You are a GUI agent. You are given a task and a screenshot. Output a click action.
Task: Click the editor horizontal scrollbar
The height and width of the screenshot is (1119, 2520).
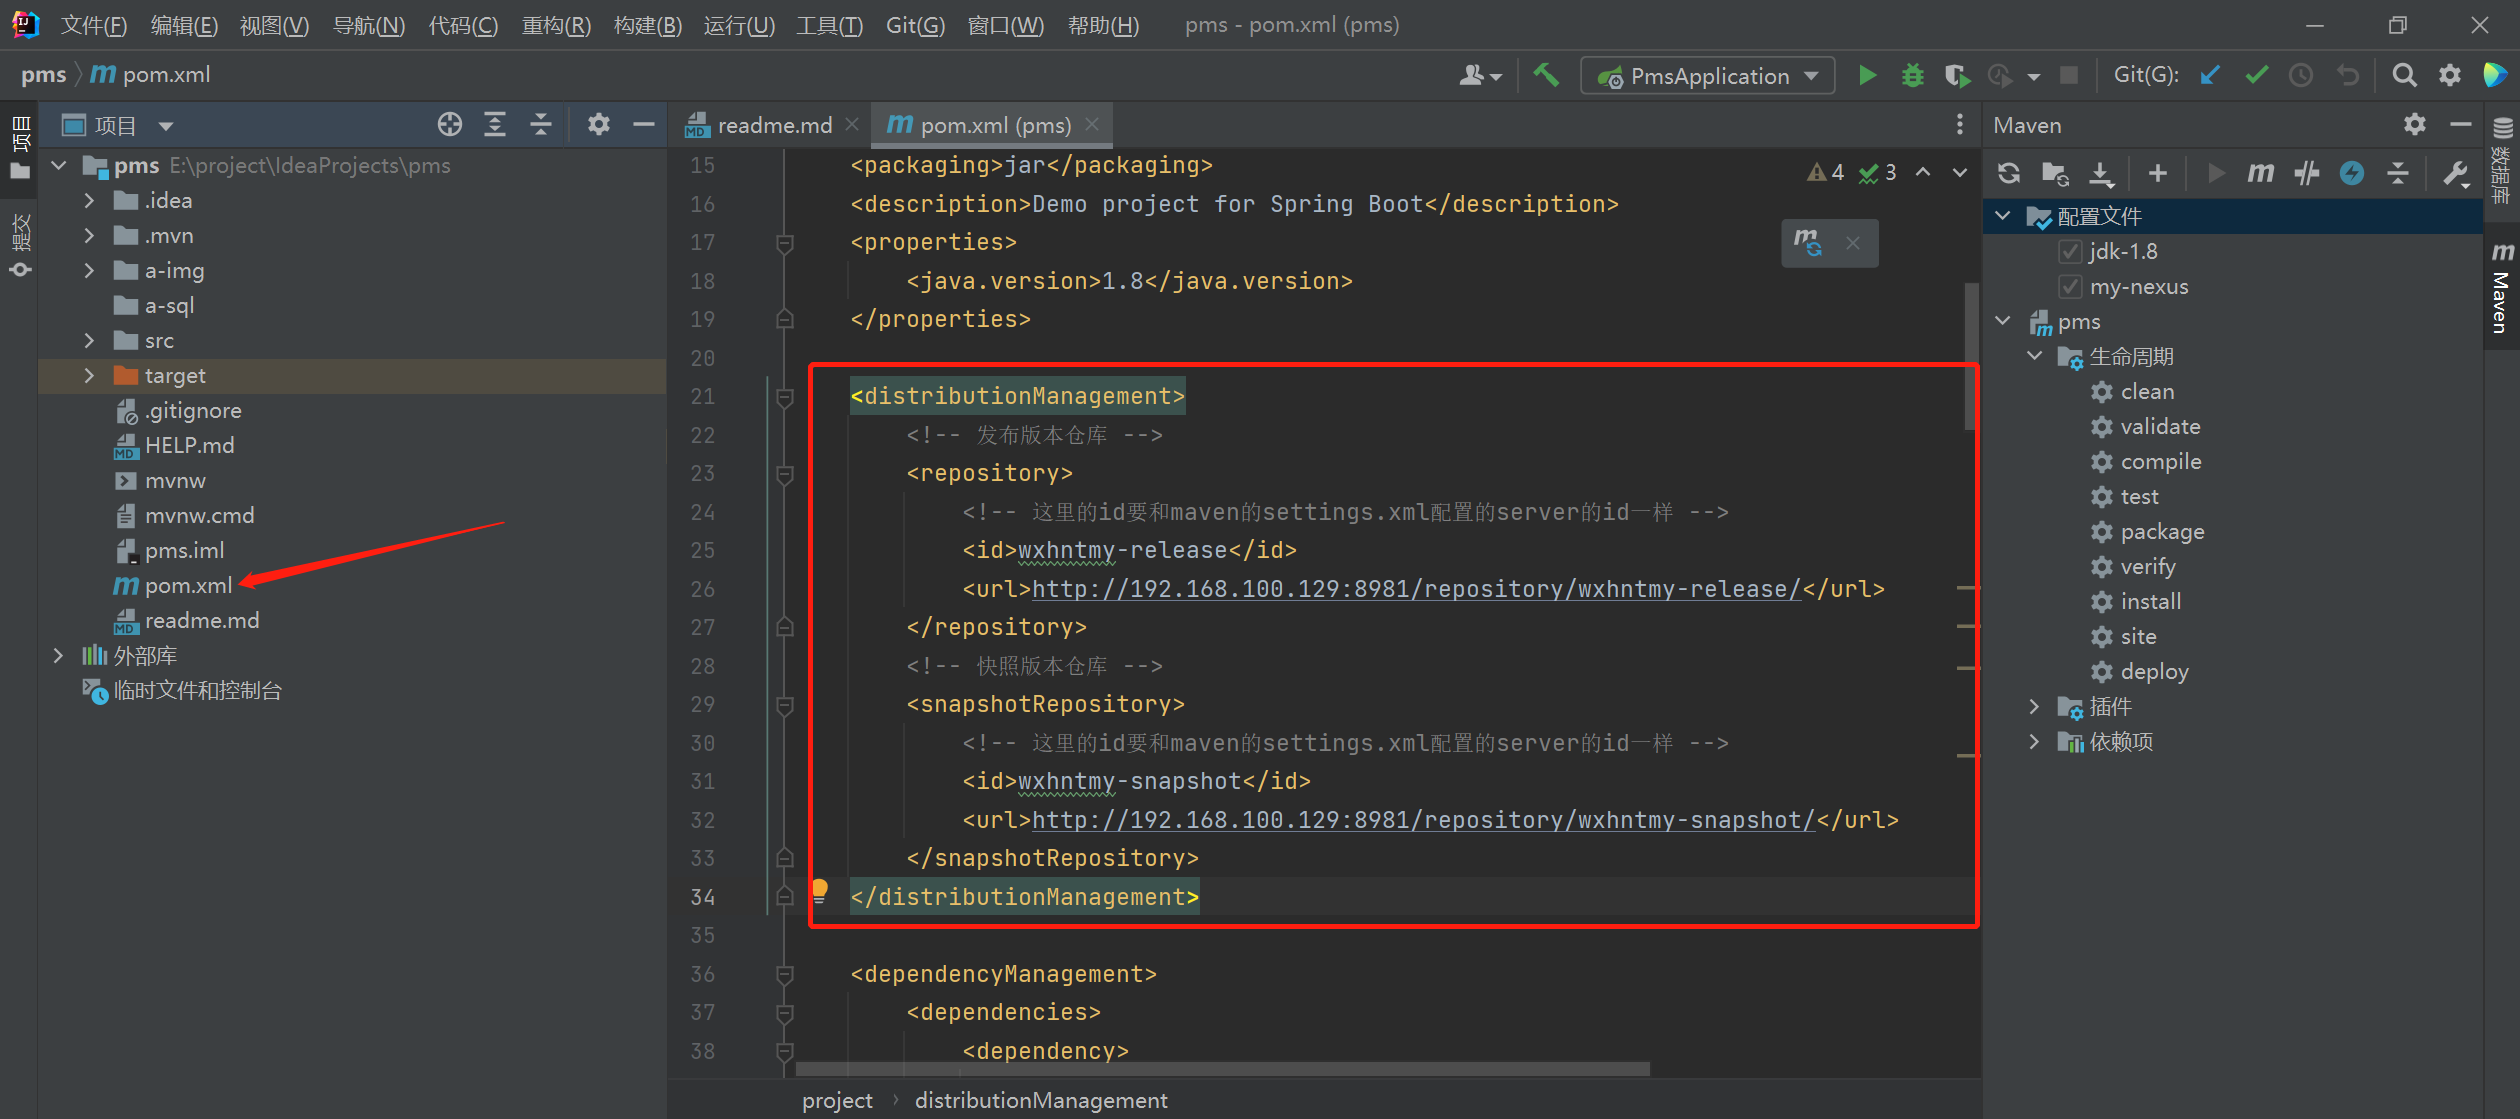coord(1222,1069)
